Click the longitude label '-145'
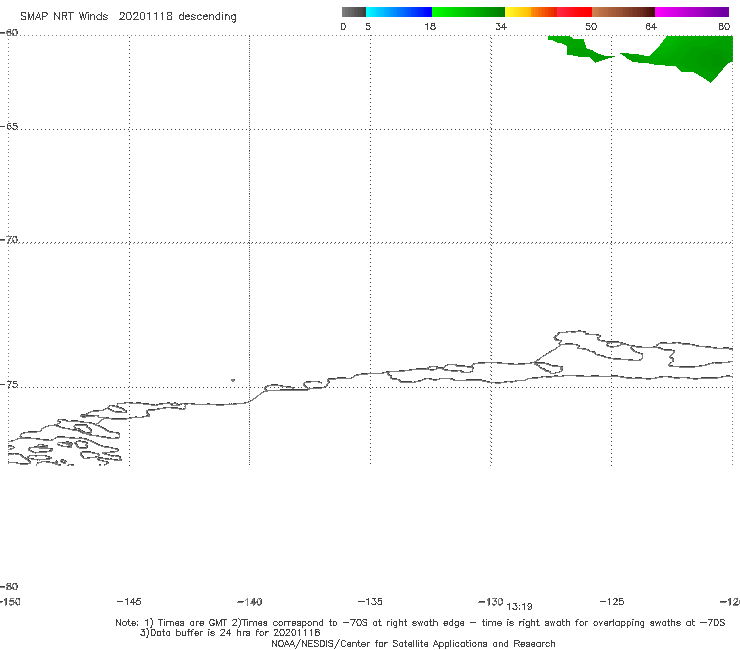Viewport: 740px width, 650px height. pyautogui.click(x=129, y=601)
